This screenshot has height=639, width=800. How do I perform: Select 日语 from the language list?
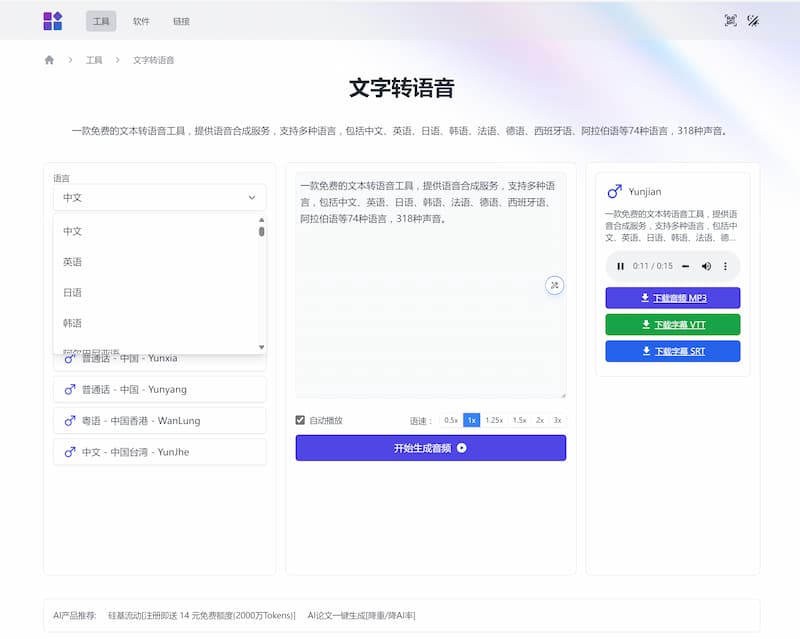tap(73, 293)
